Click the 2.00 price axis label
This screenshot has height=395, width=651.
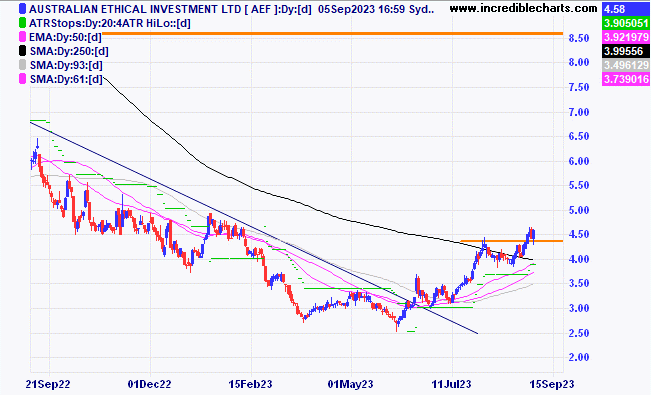578,357
